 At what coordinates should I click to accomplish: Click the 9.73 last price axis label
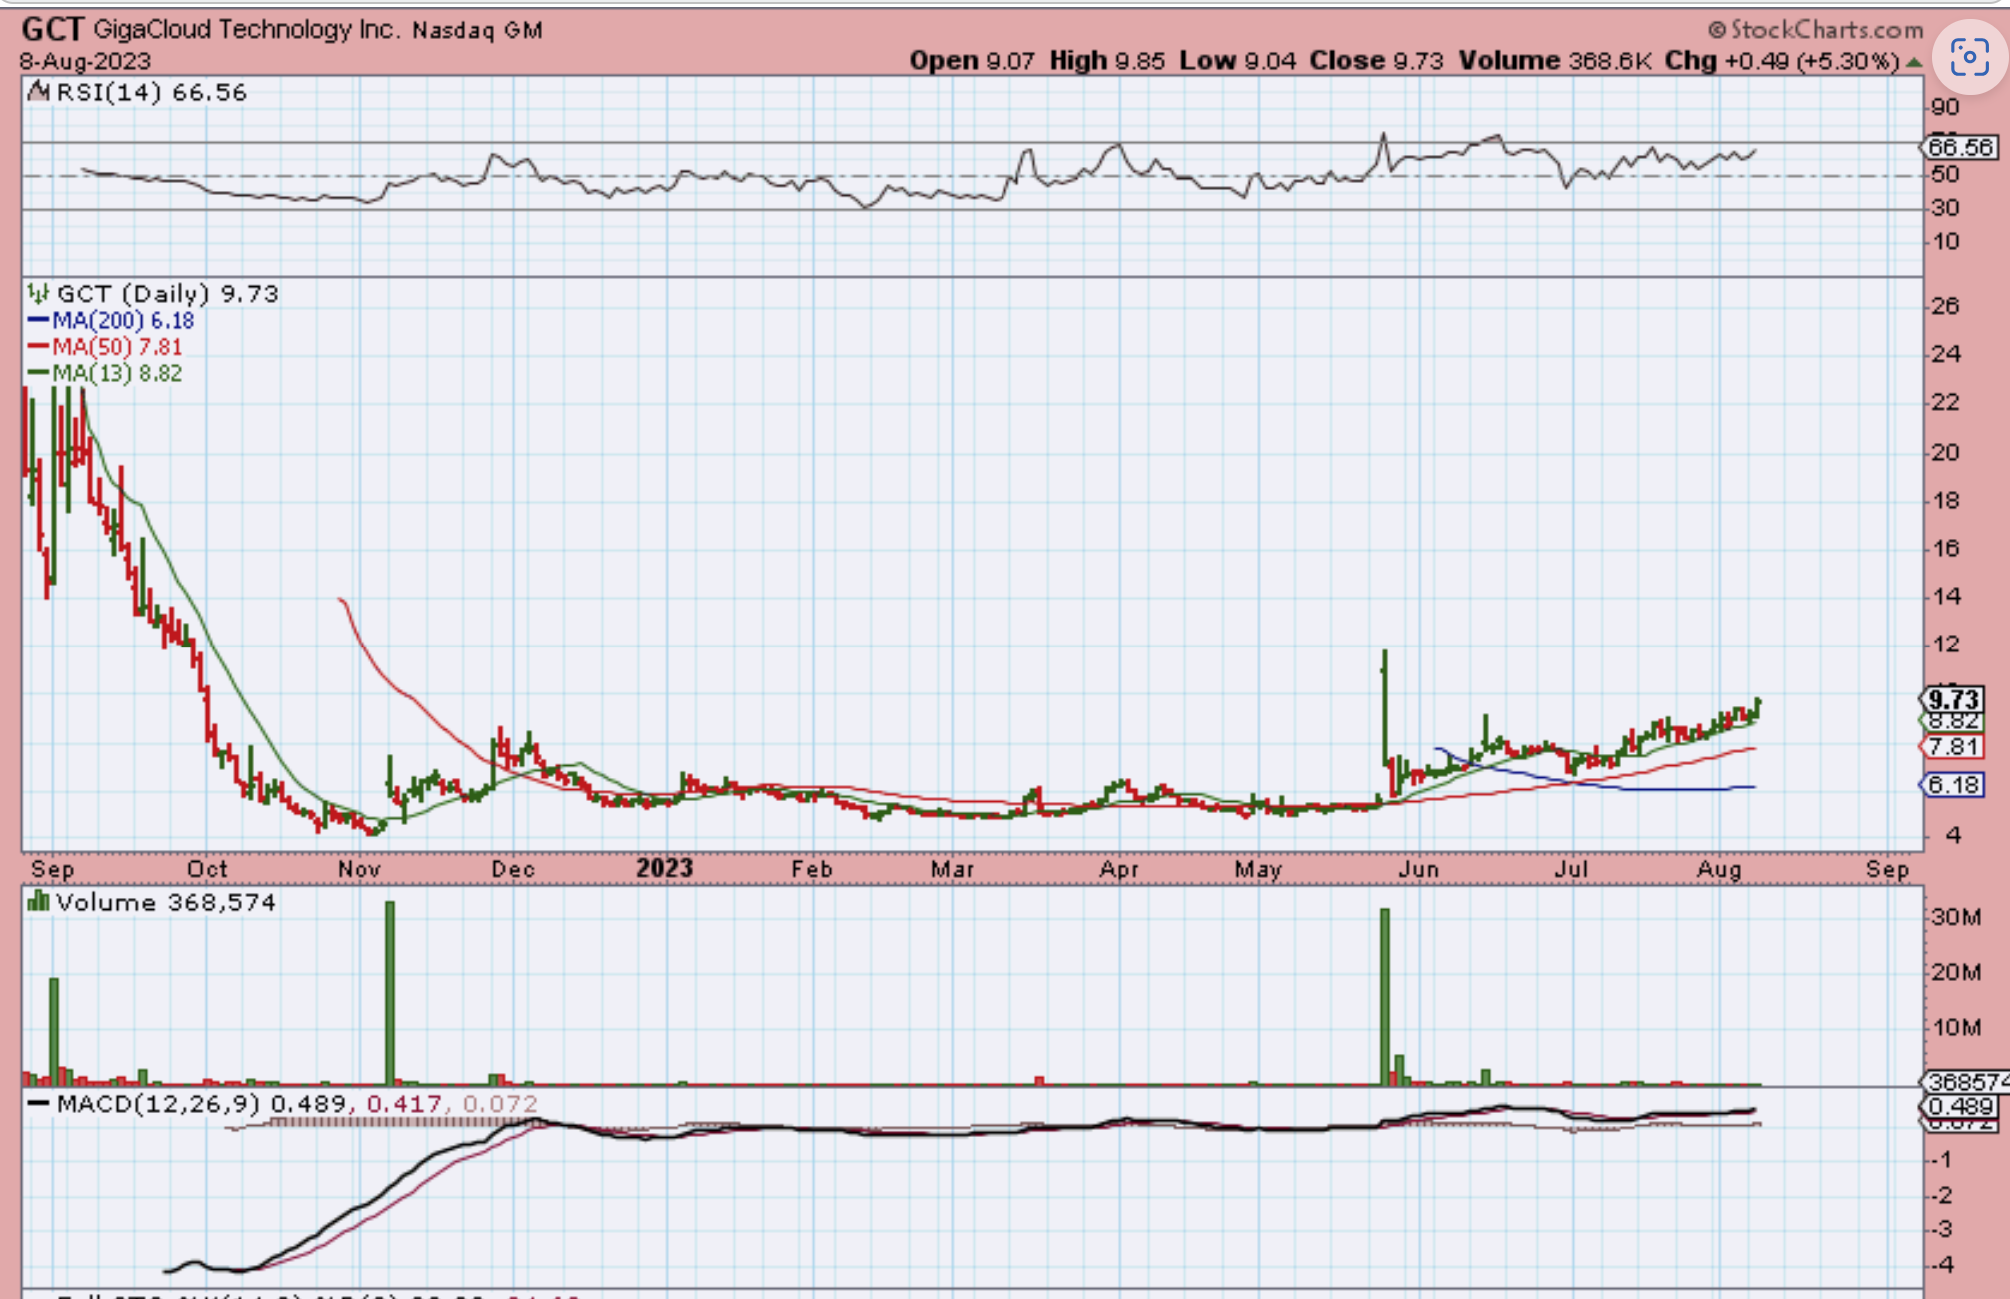[x=1953, y=699]
